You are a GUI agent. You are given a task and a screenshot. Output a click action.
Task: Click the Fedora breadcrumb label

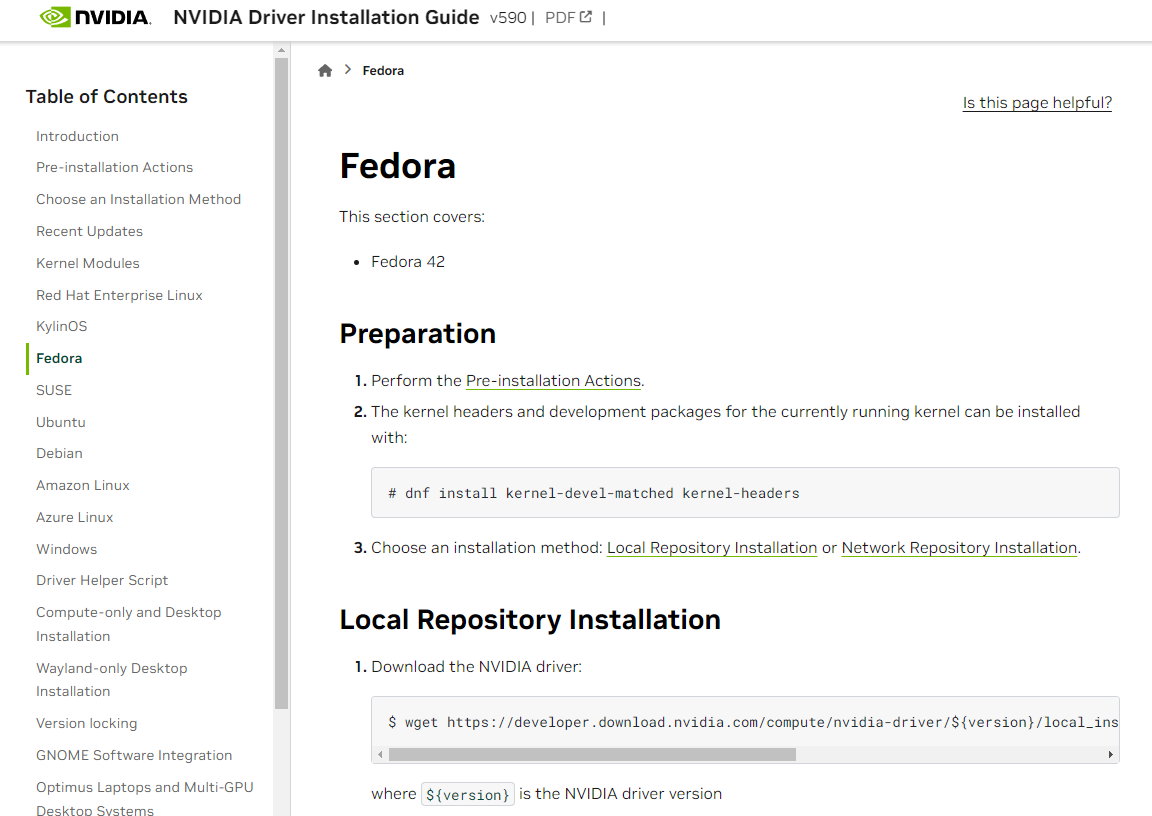click(x=383, y=71)
